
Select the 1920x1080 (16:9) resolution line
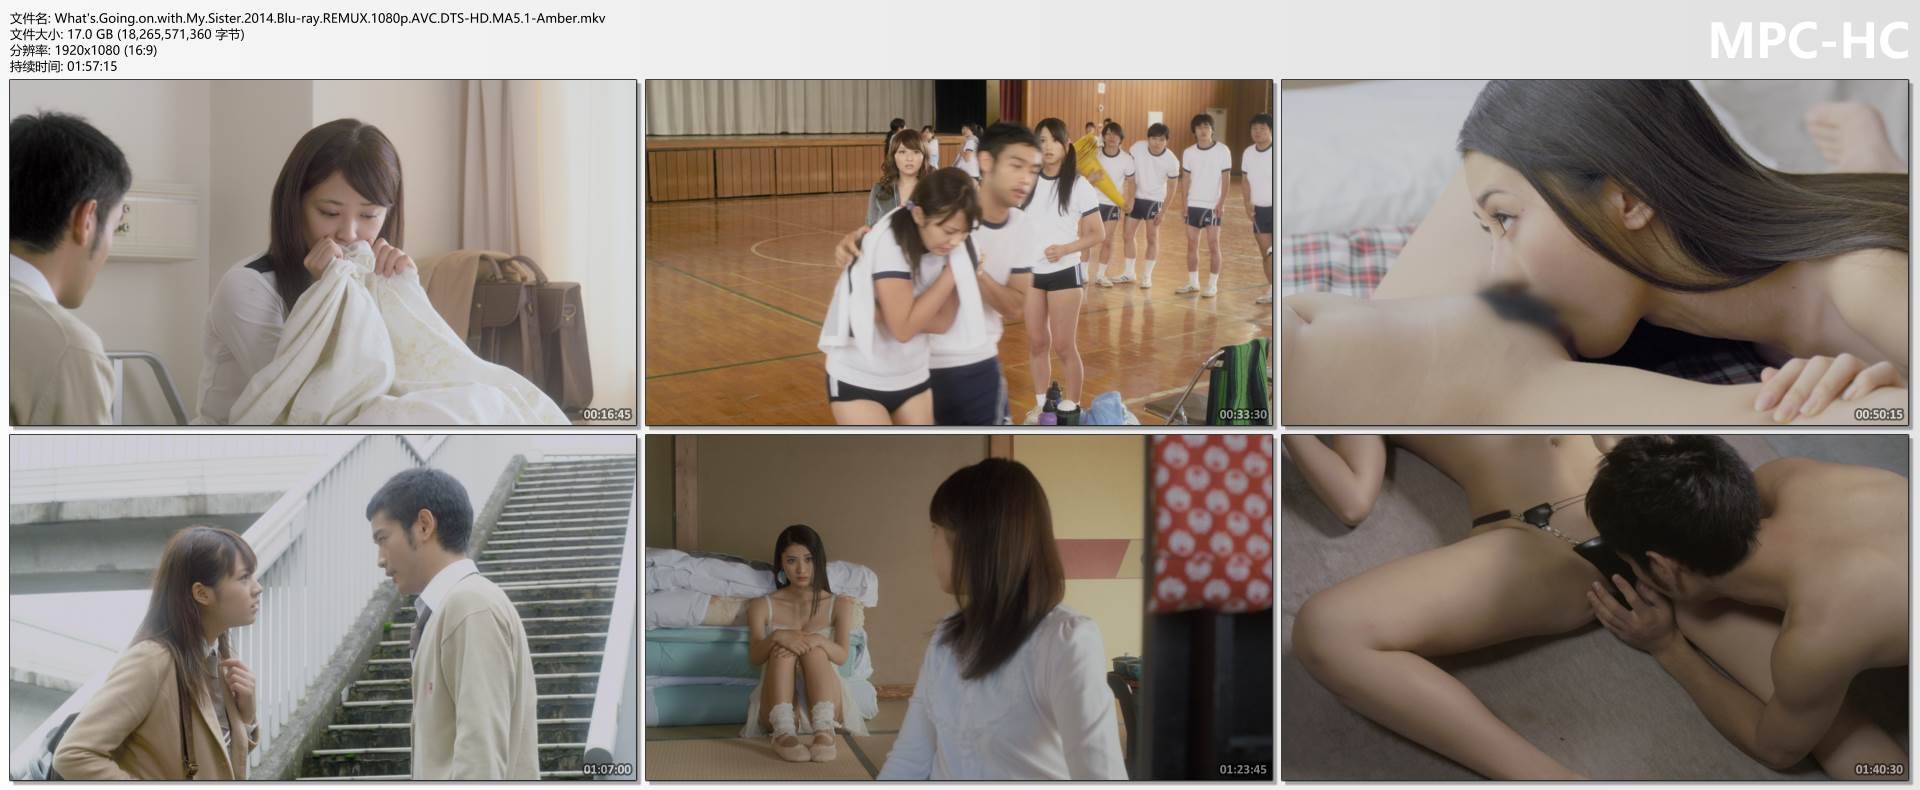tap(83, 50)
